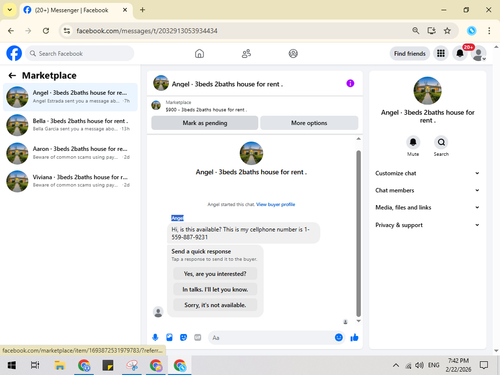Open the Groups icon in top navigation
The image size is (500, 375).
[293, 53]
